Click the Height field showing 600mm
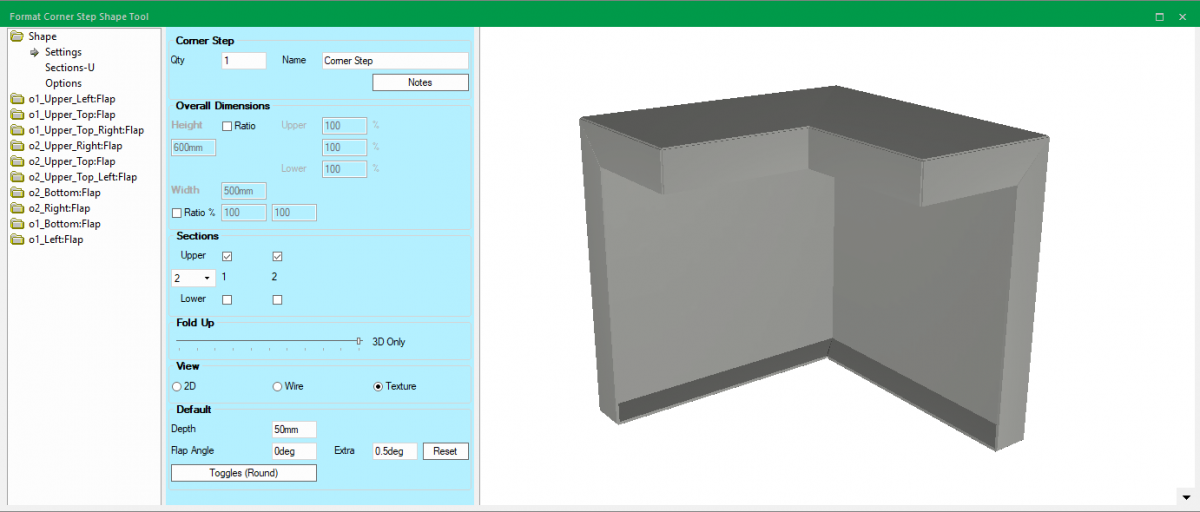The image size is (1200, 512). click(x=194, y=147)
